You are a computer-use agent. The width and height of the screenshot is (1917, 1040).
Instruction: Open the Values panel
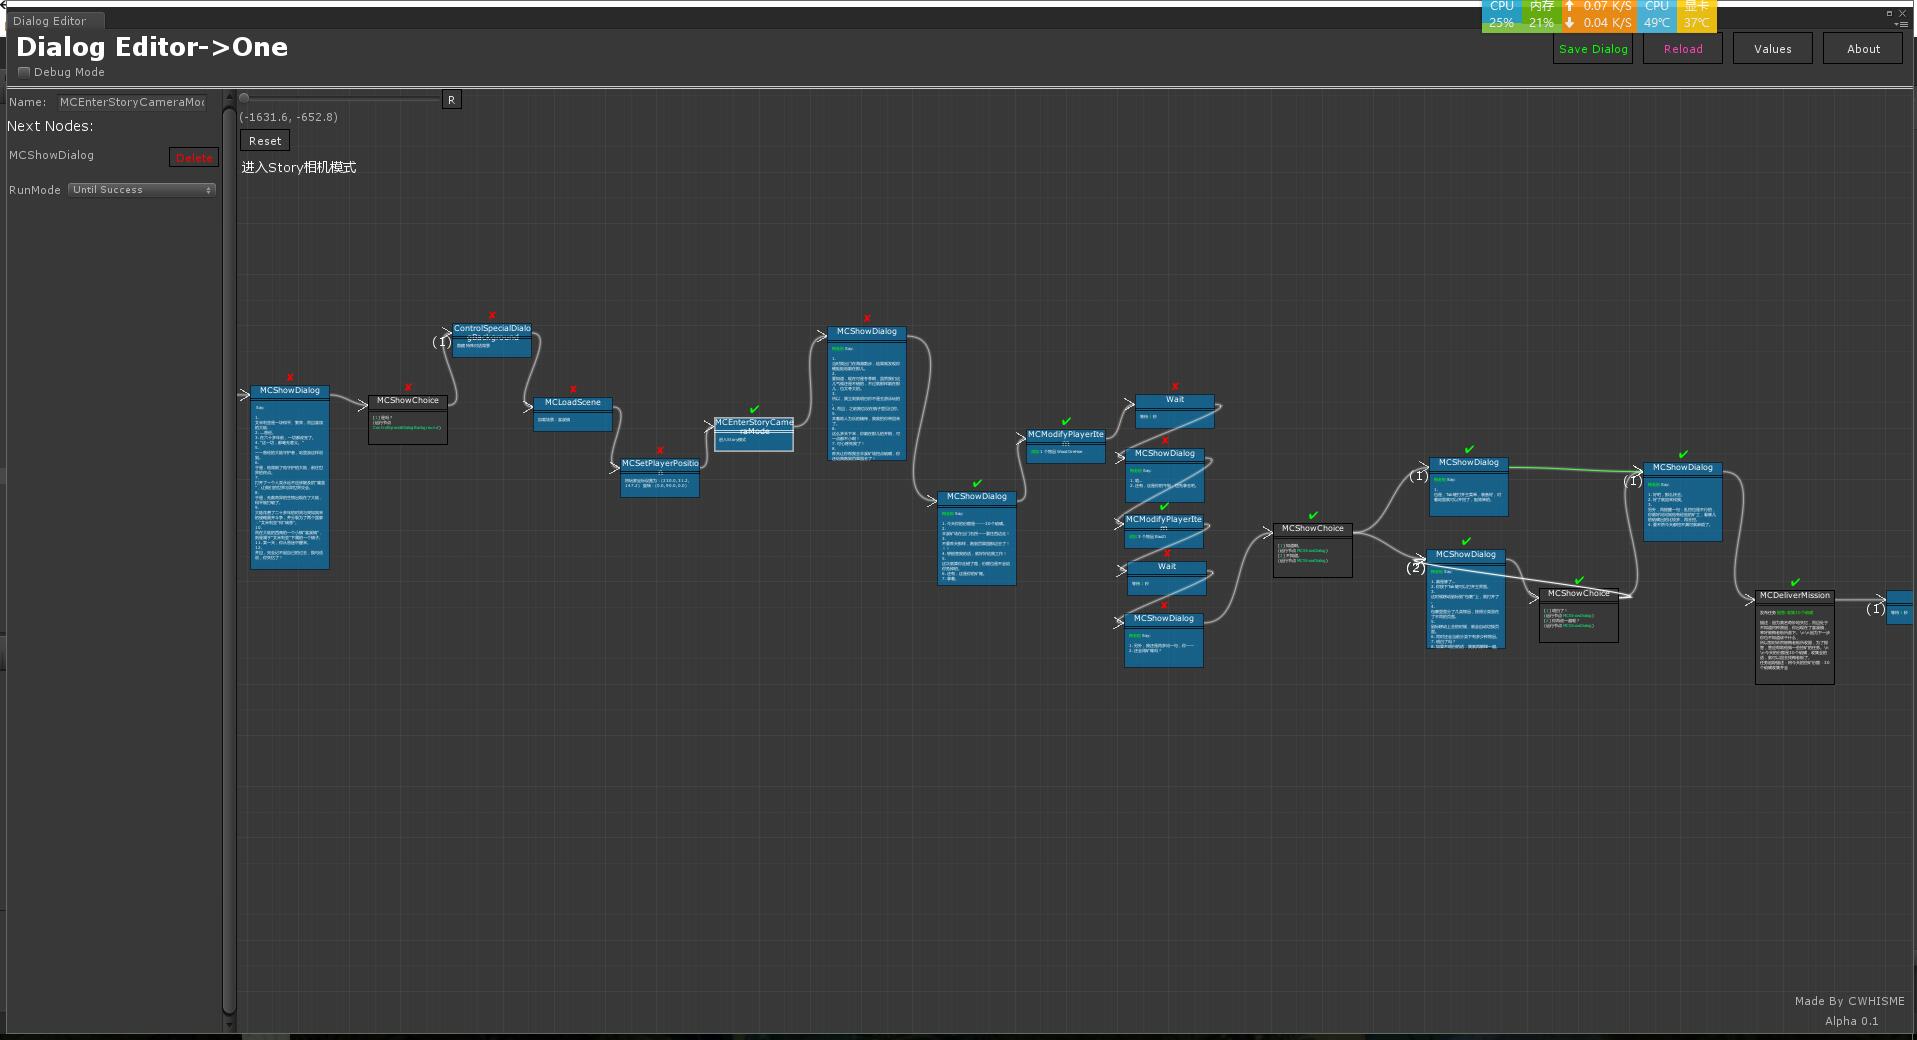point(1772,49)
